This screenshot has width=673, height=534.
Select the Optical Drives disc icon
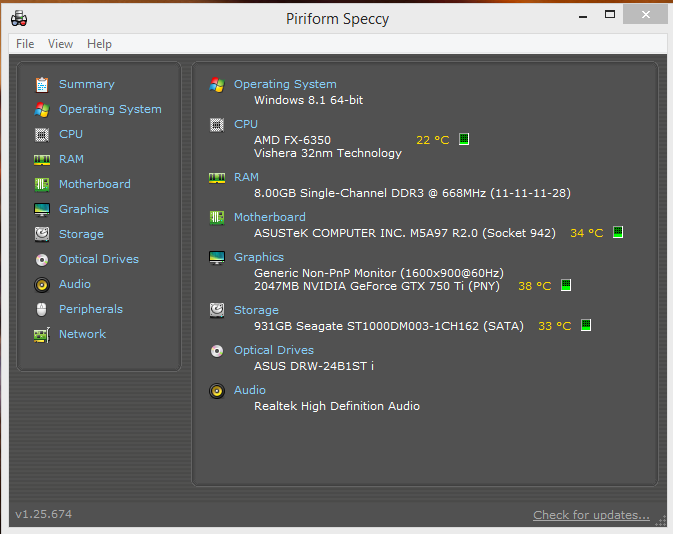pos(42,260)
